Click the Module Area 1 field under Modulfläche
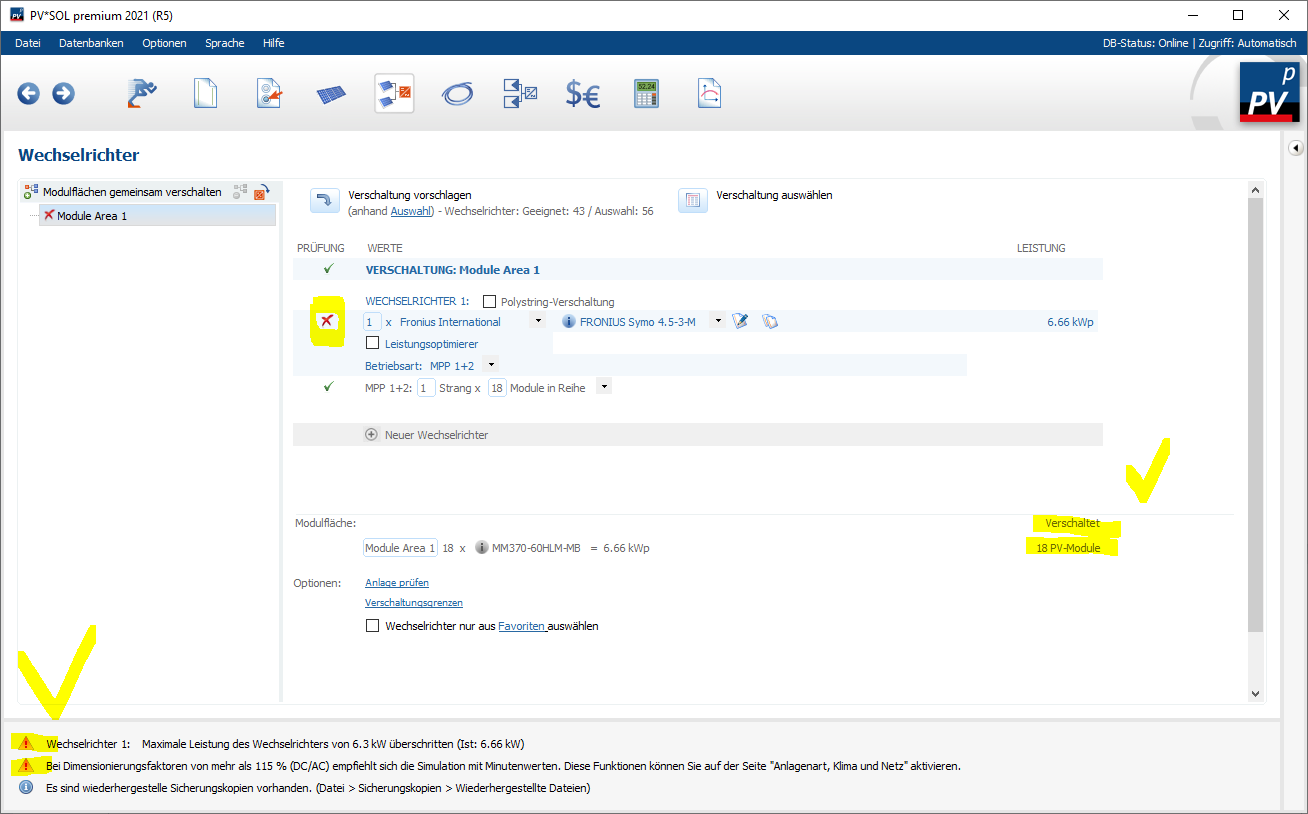The width and height of the screenshot is (1308, 814). pos(400,548)
